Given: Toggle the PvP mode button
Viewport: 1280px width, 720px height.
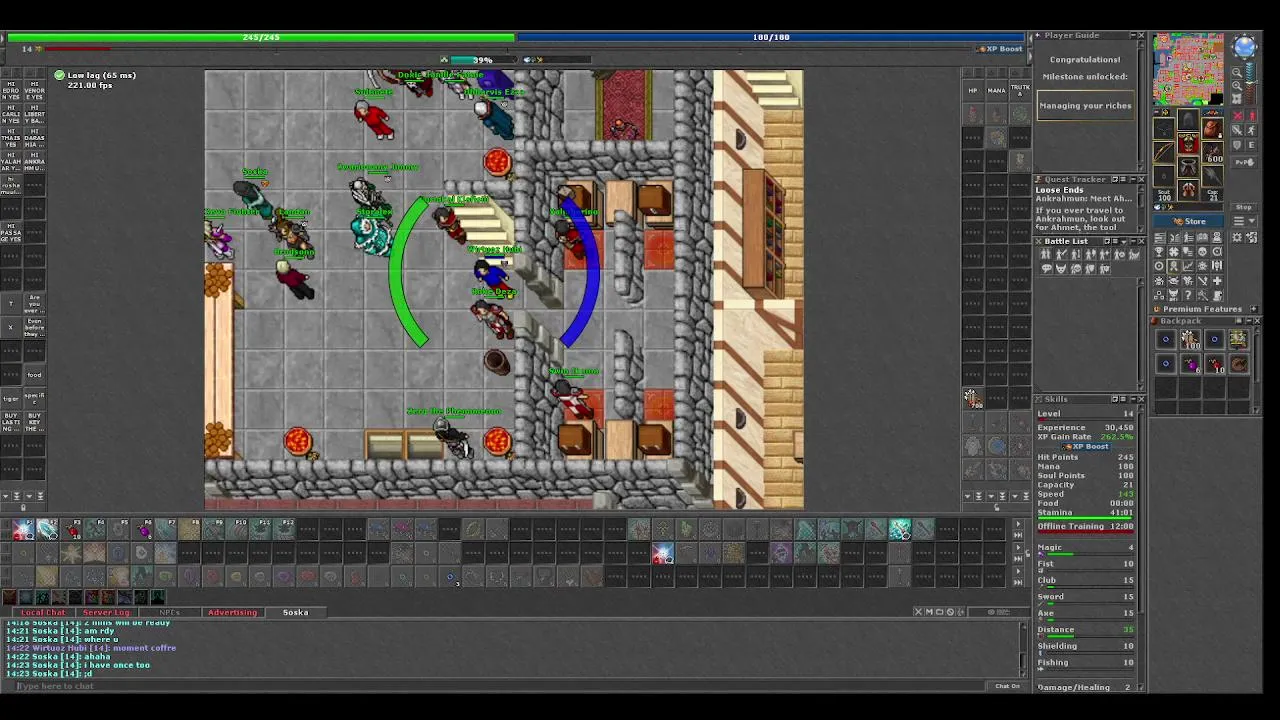Looking at the screenshot, I should (1244, 162).
